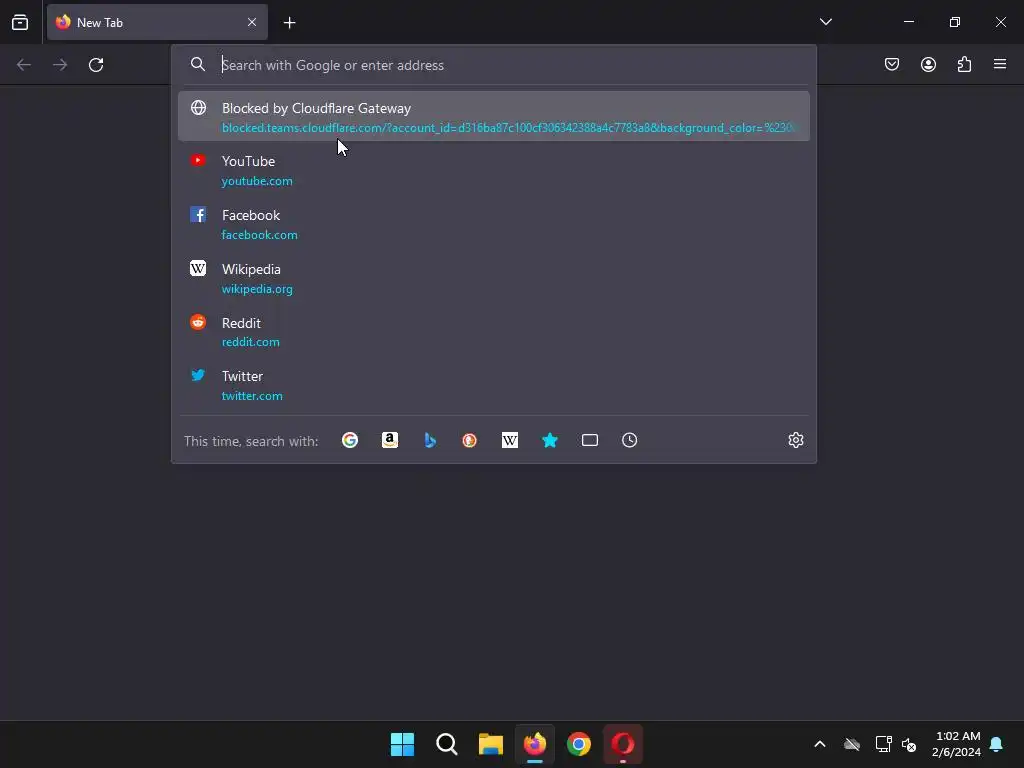Expand the list all tabs chevron
The width and height of the screenshot is (1024, 768).
[825, 22]
